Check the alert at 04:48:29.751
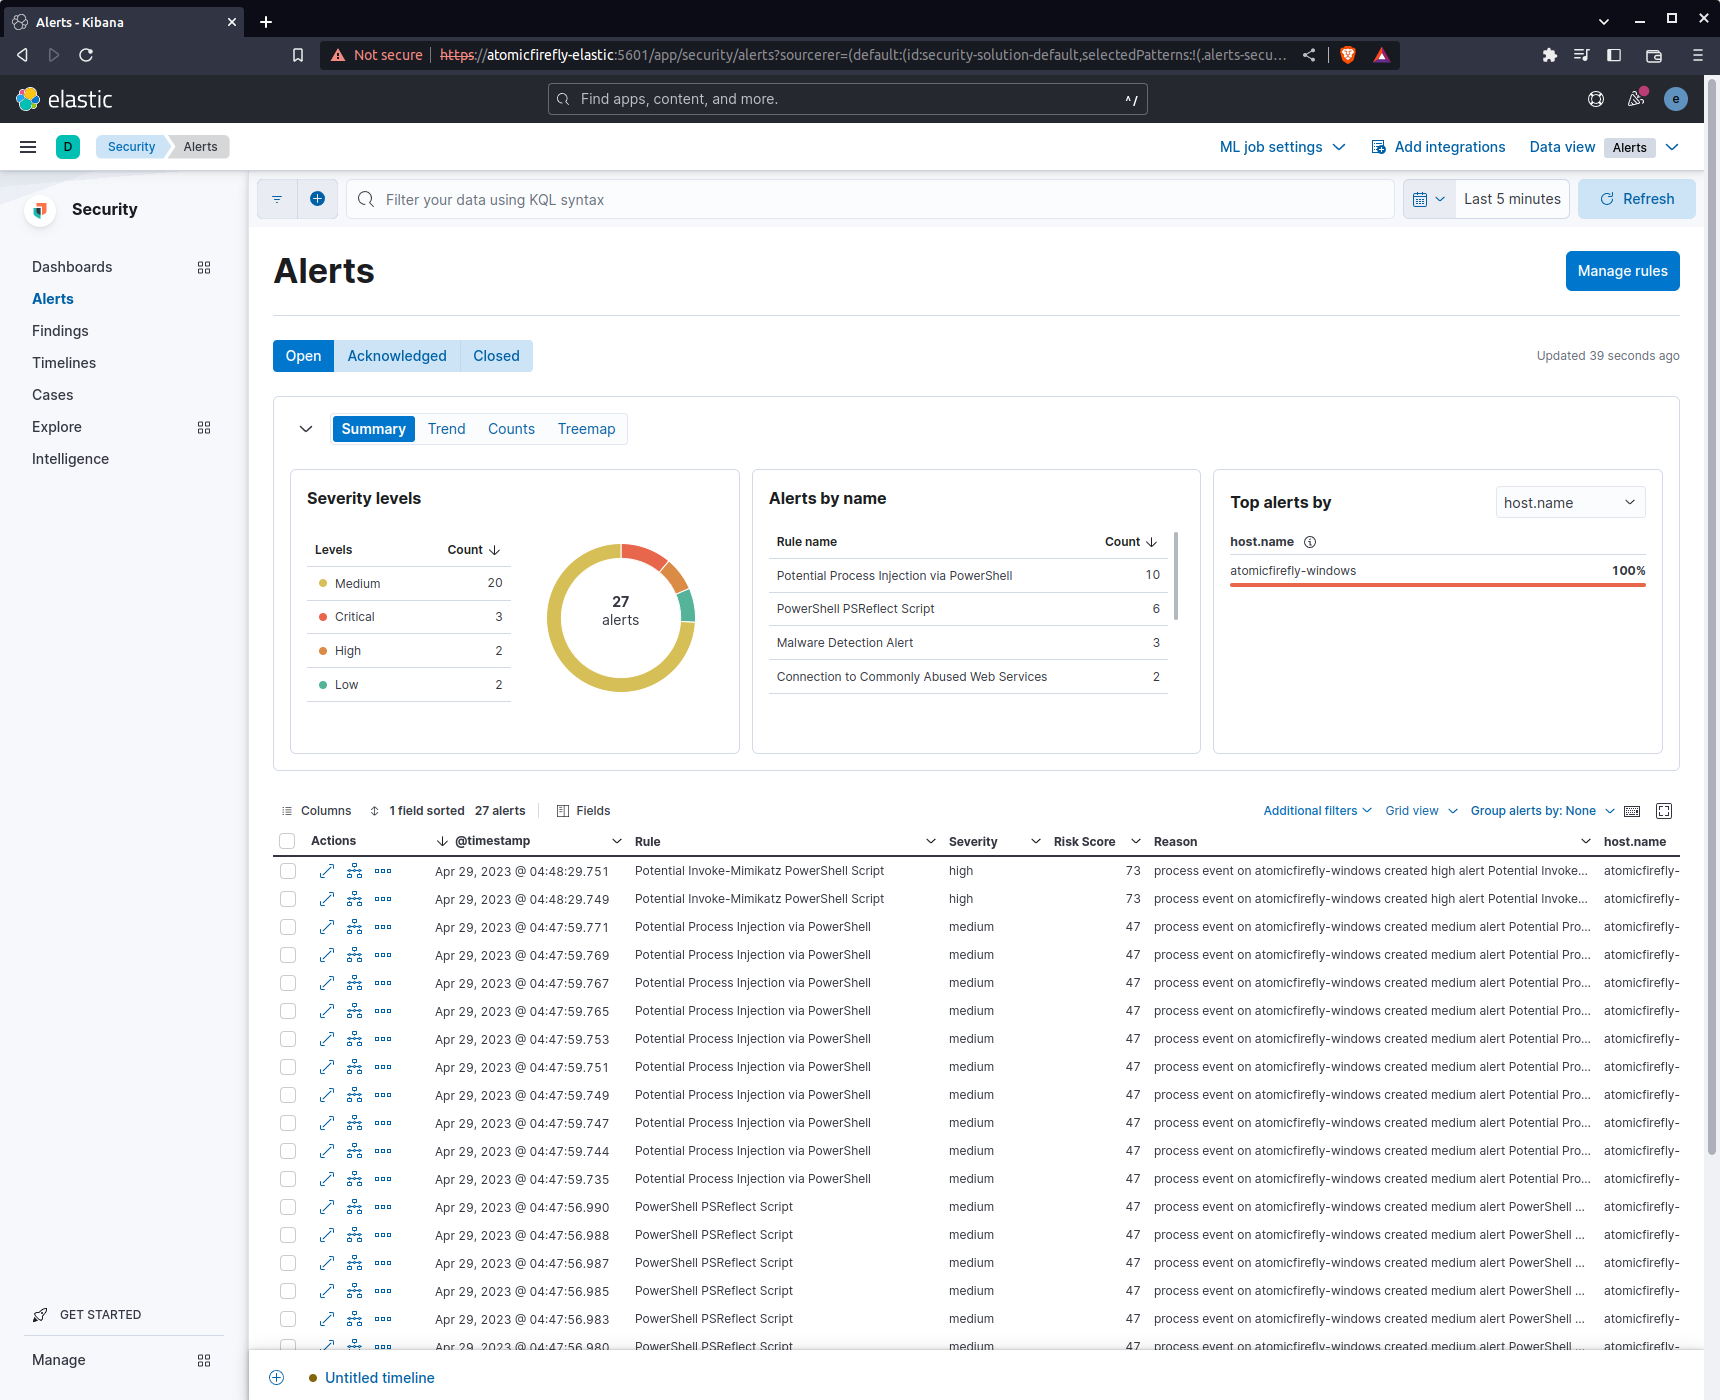Image resolution: width=1720 pixels, height=1400 pixels. pyautogui.click(x=288, y=871)
